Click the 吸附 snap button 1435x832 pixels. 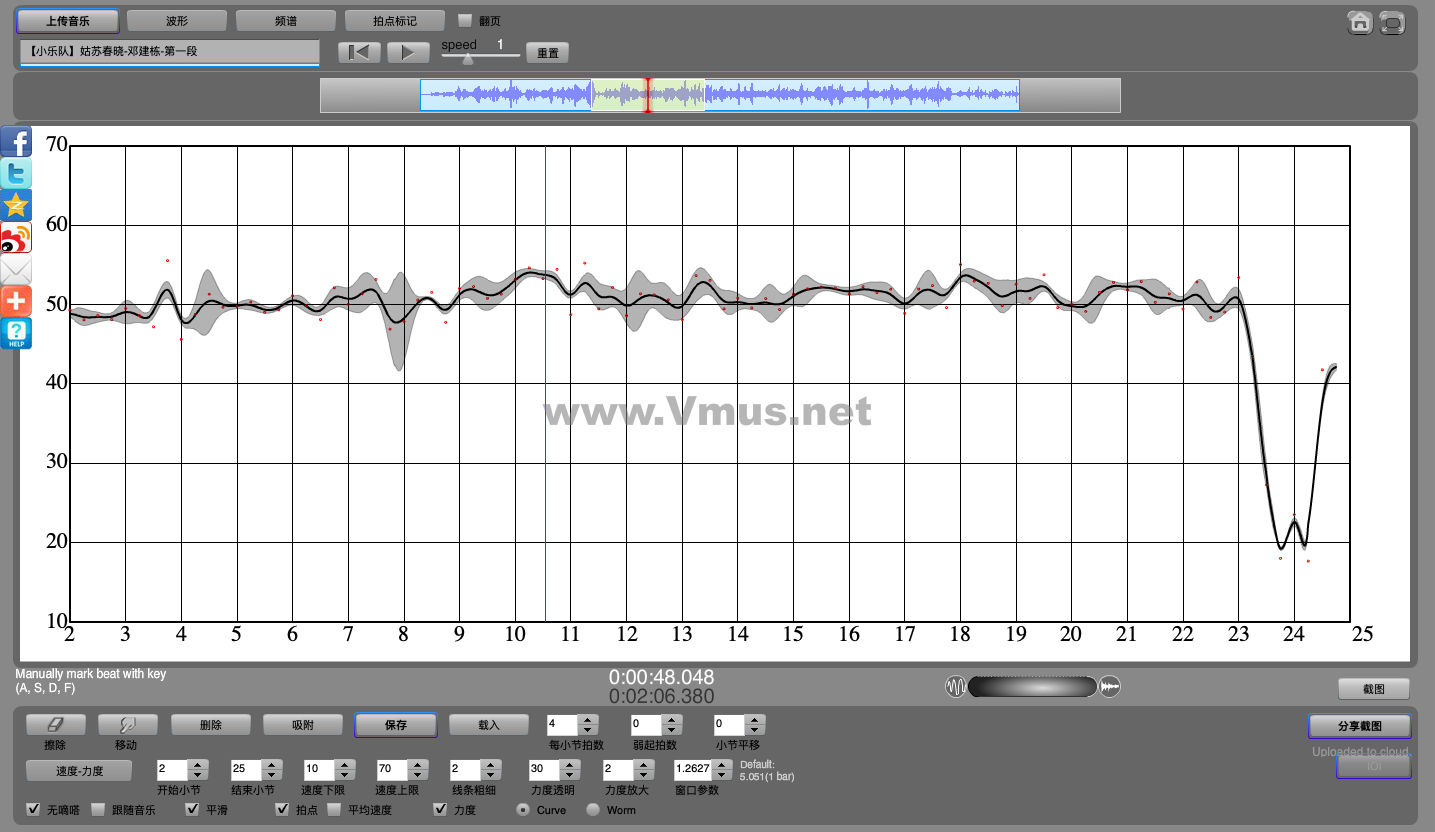303,725
